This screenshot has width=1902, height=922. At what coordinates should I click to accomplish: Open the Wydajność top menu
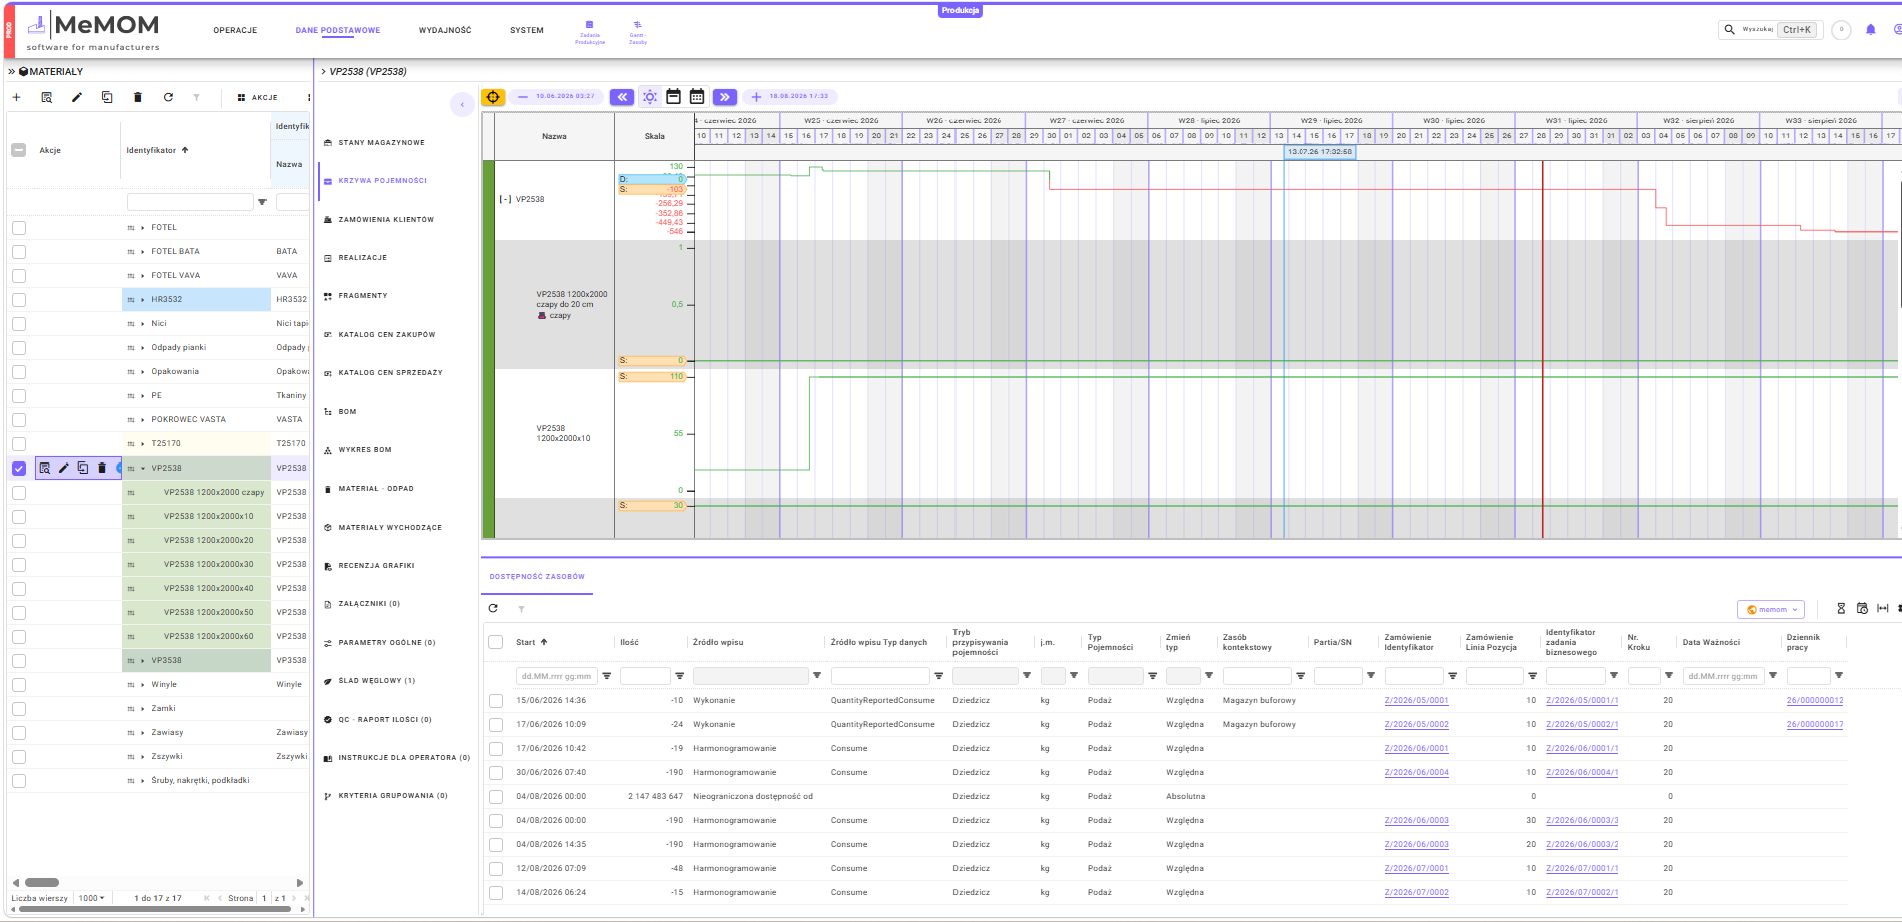pos(445,30)
